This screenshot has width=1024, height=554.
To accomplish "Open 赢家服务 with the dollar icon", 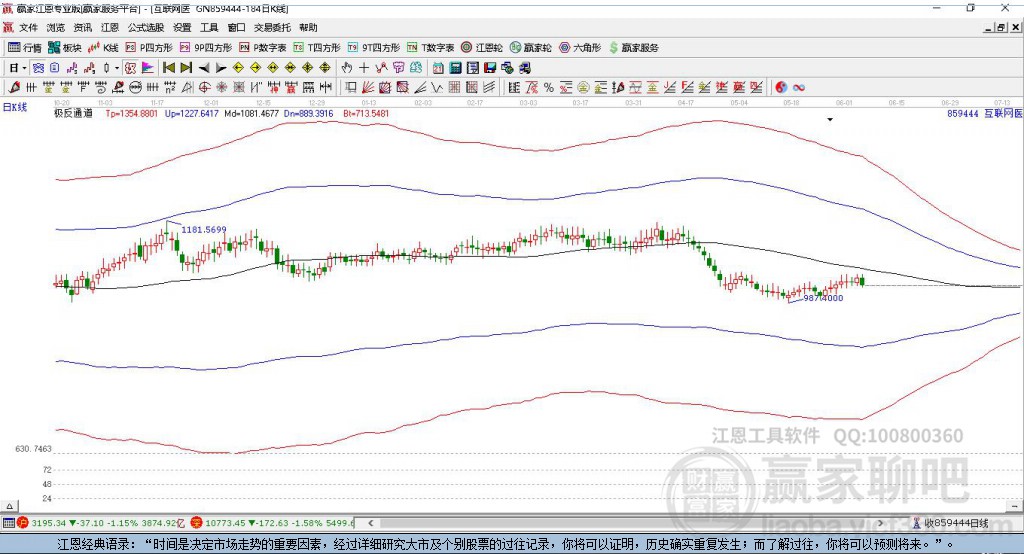I will click(633, 48).
